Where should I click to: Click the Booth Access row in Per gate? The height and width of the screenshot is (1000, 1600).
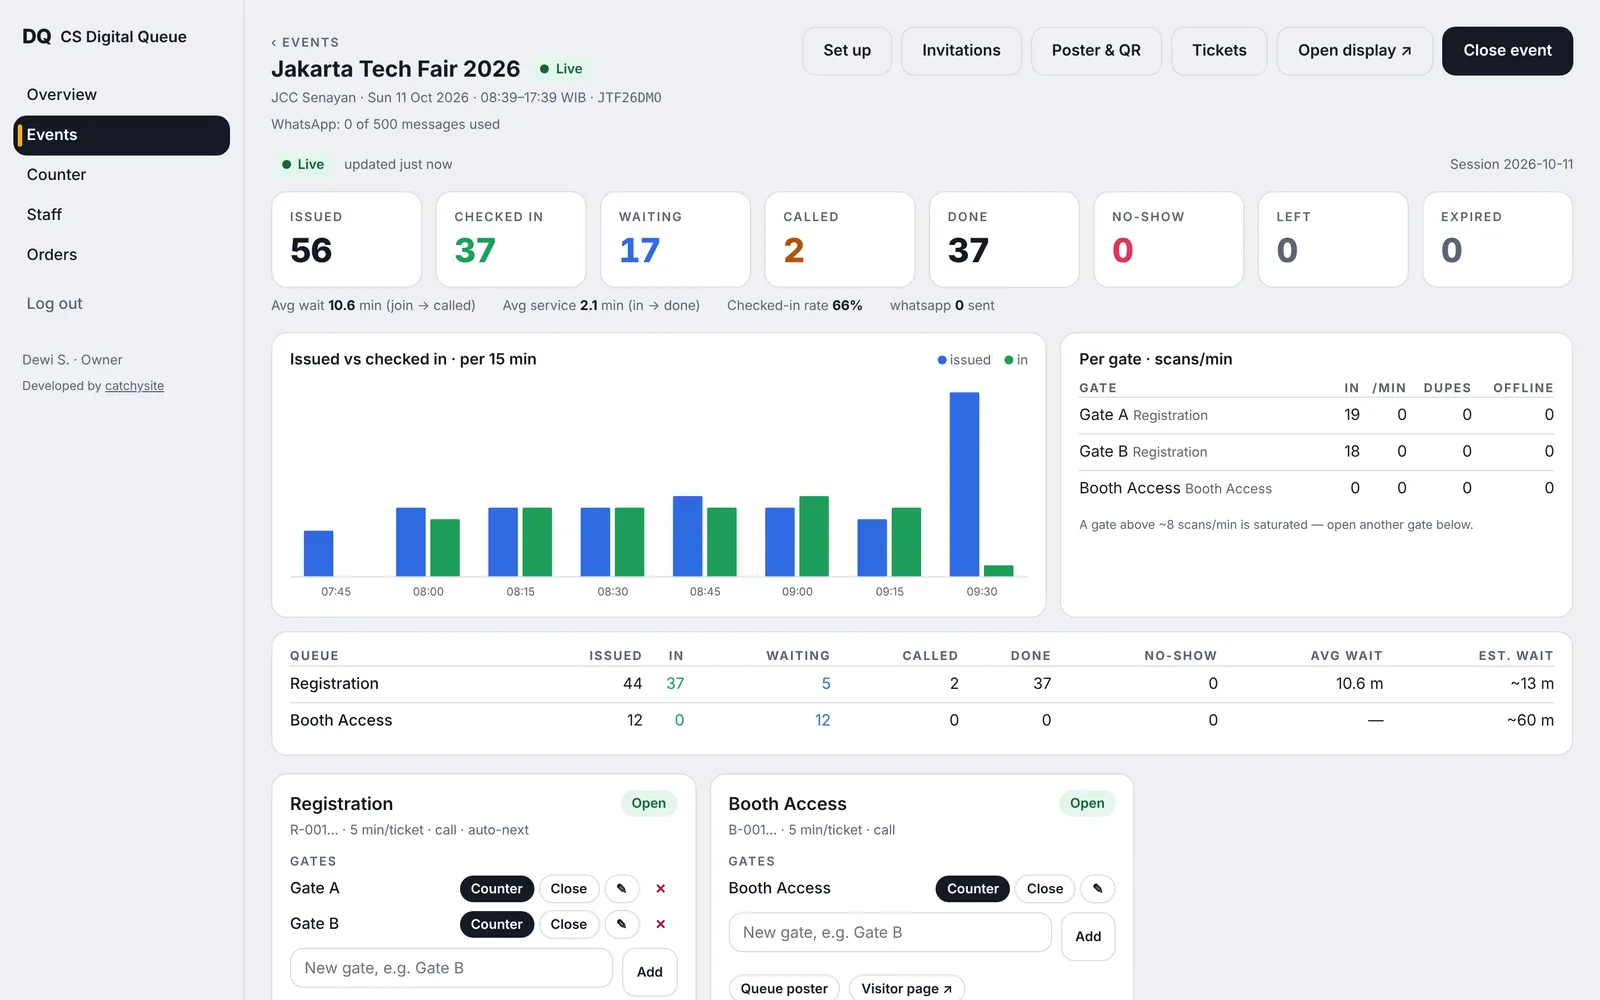(x=1316, y=488)
